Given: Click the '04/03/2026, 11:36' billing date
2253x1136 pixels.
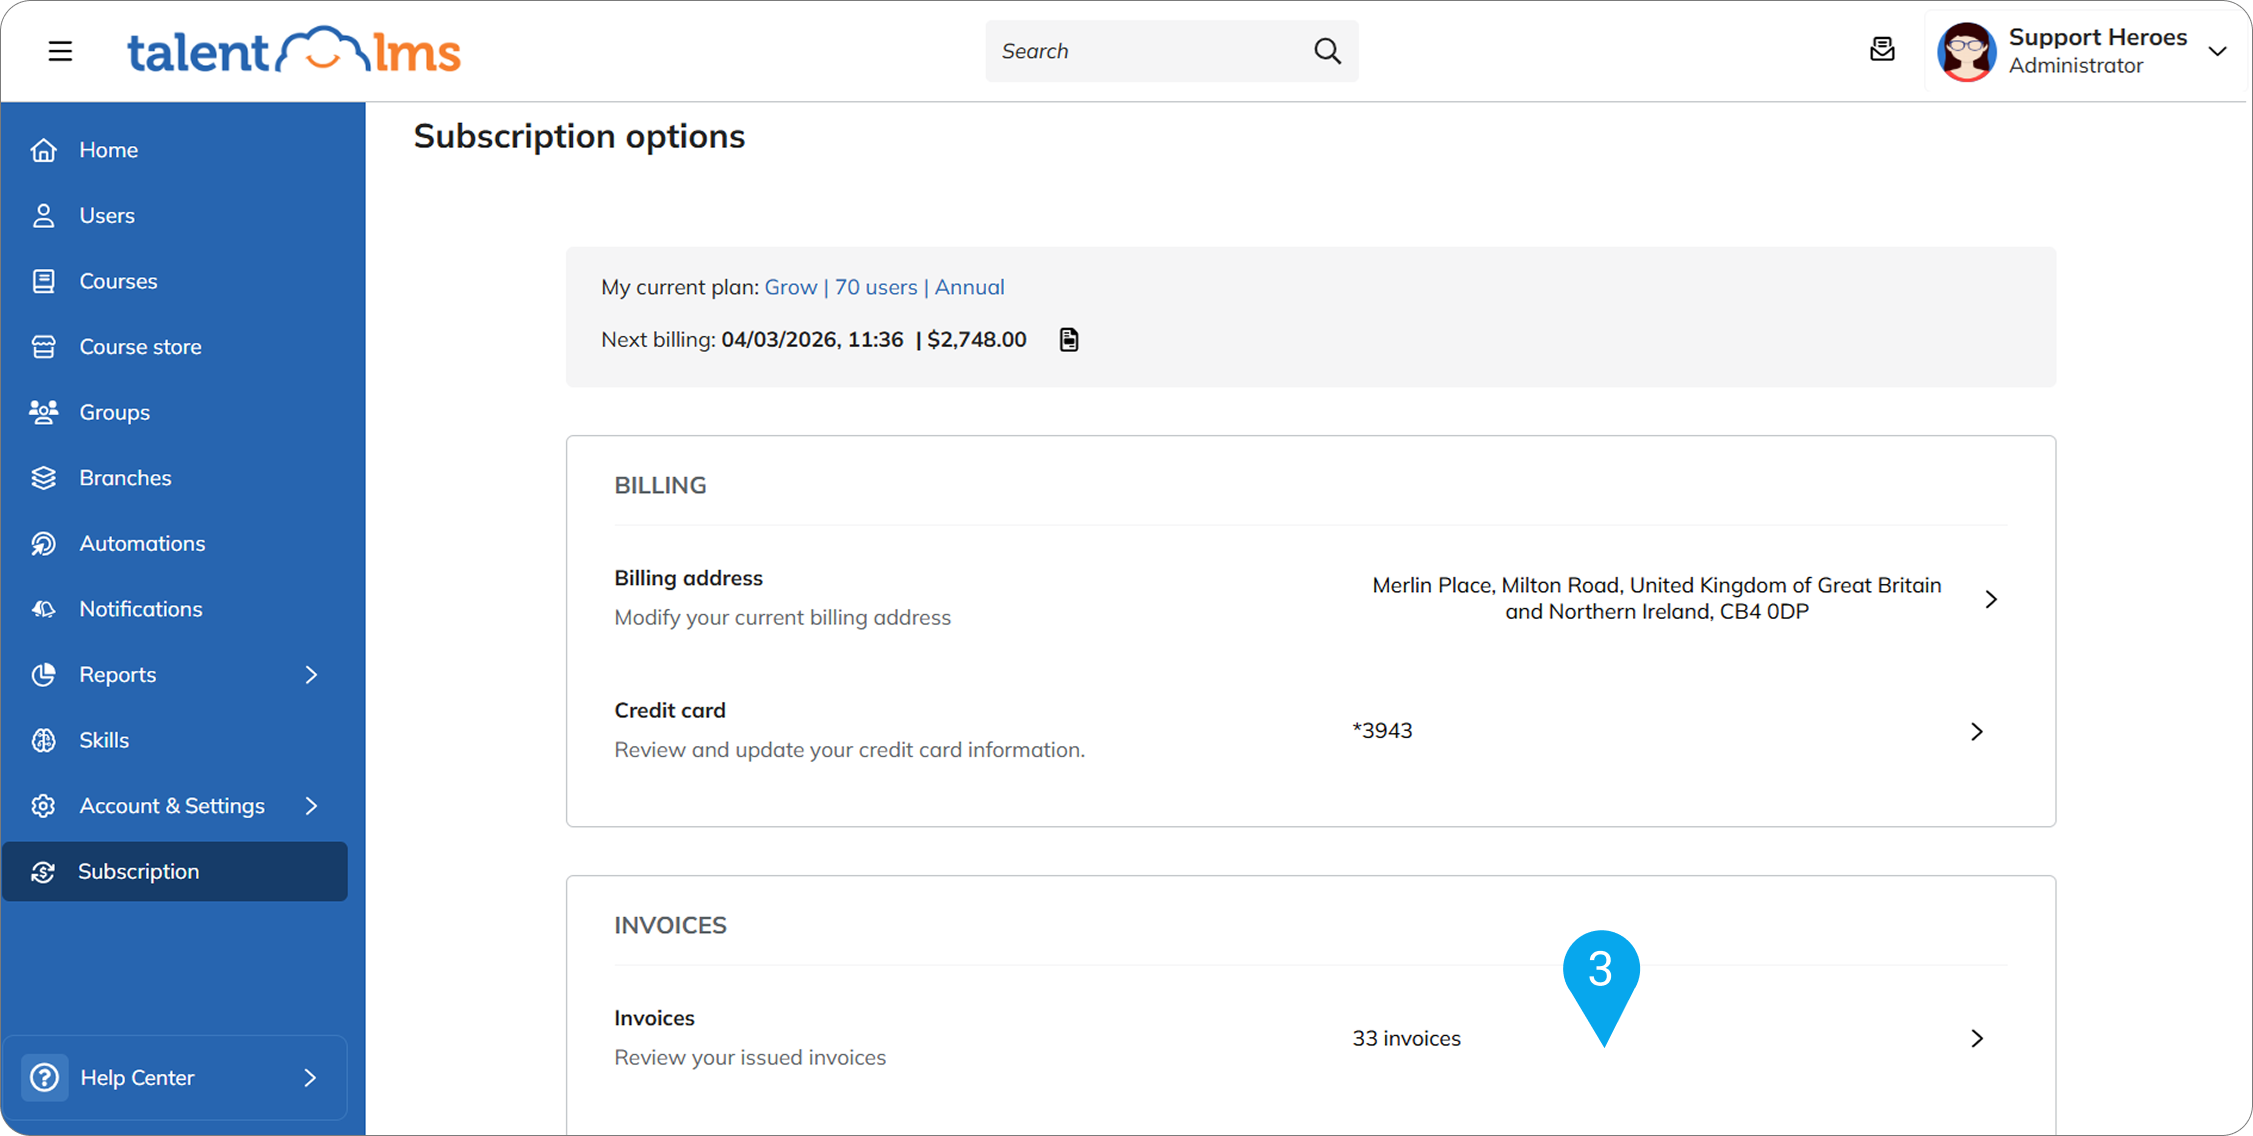Looking at the screenshot, I should 812,340.
